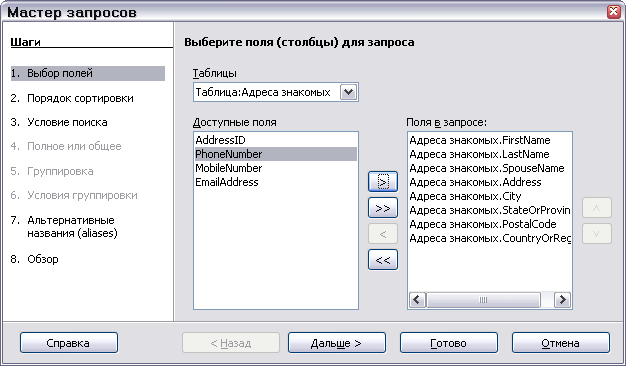Select MobileNumber in available fields
626x366 pixels.
[x=275, y=168]
